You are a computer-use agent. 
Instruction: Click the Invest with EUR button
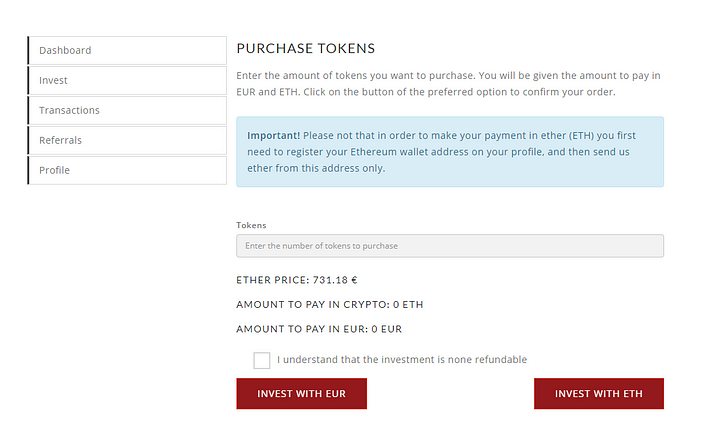click(x=302, y=394)
